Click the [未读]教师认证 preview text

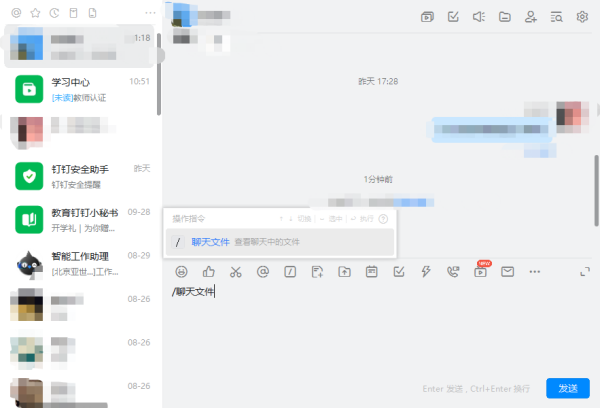[x=79, y=98]
